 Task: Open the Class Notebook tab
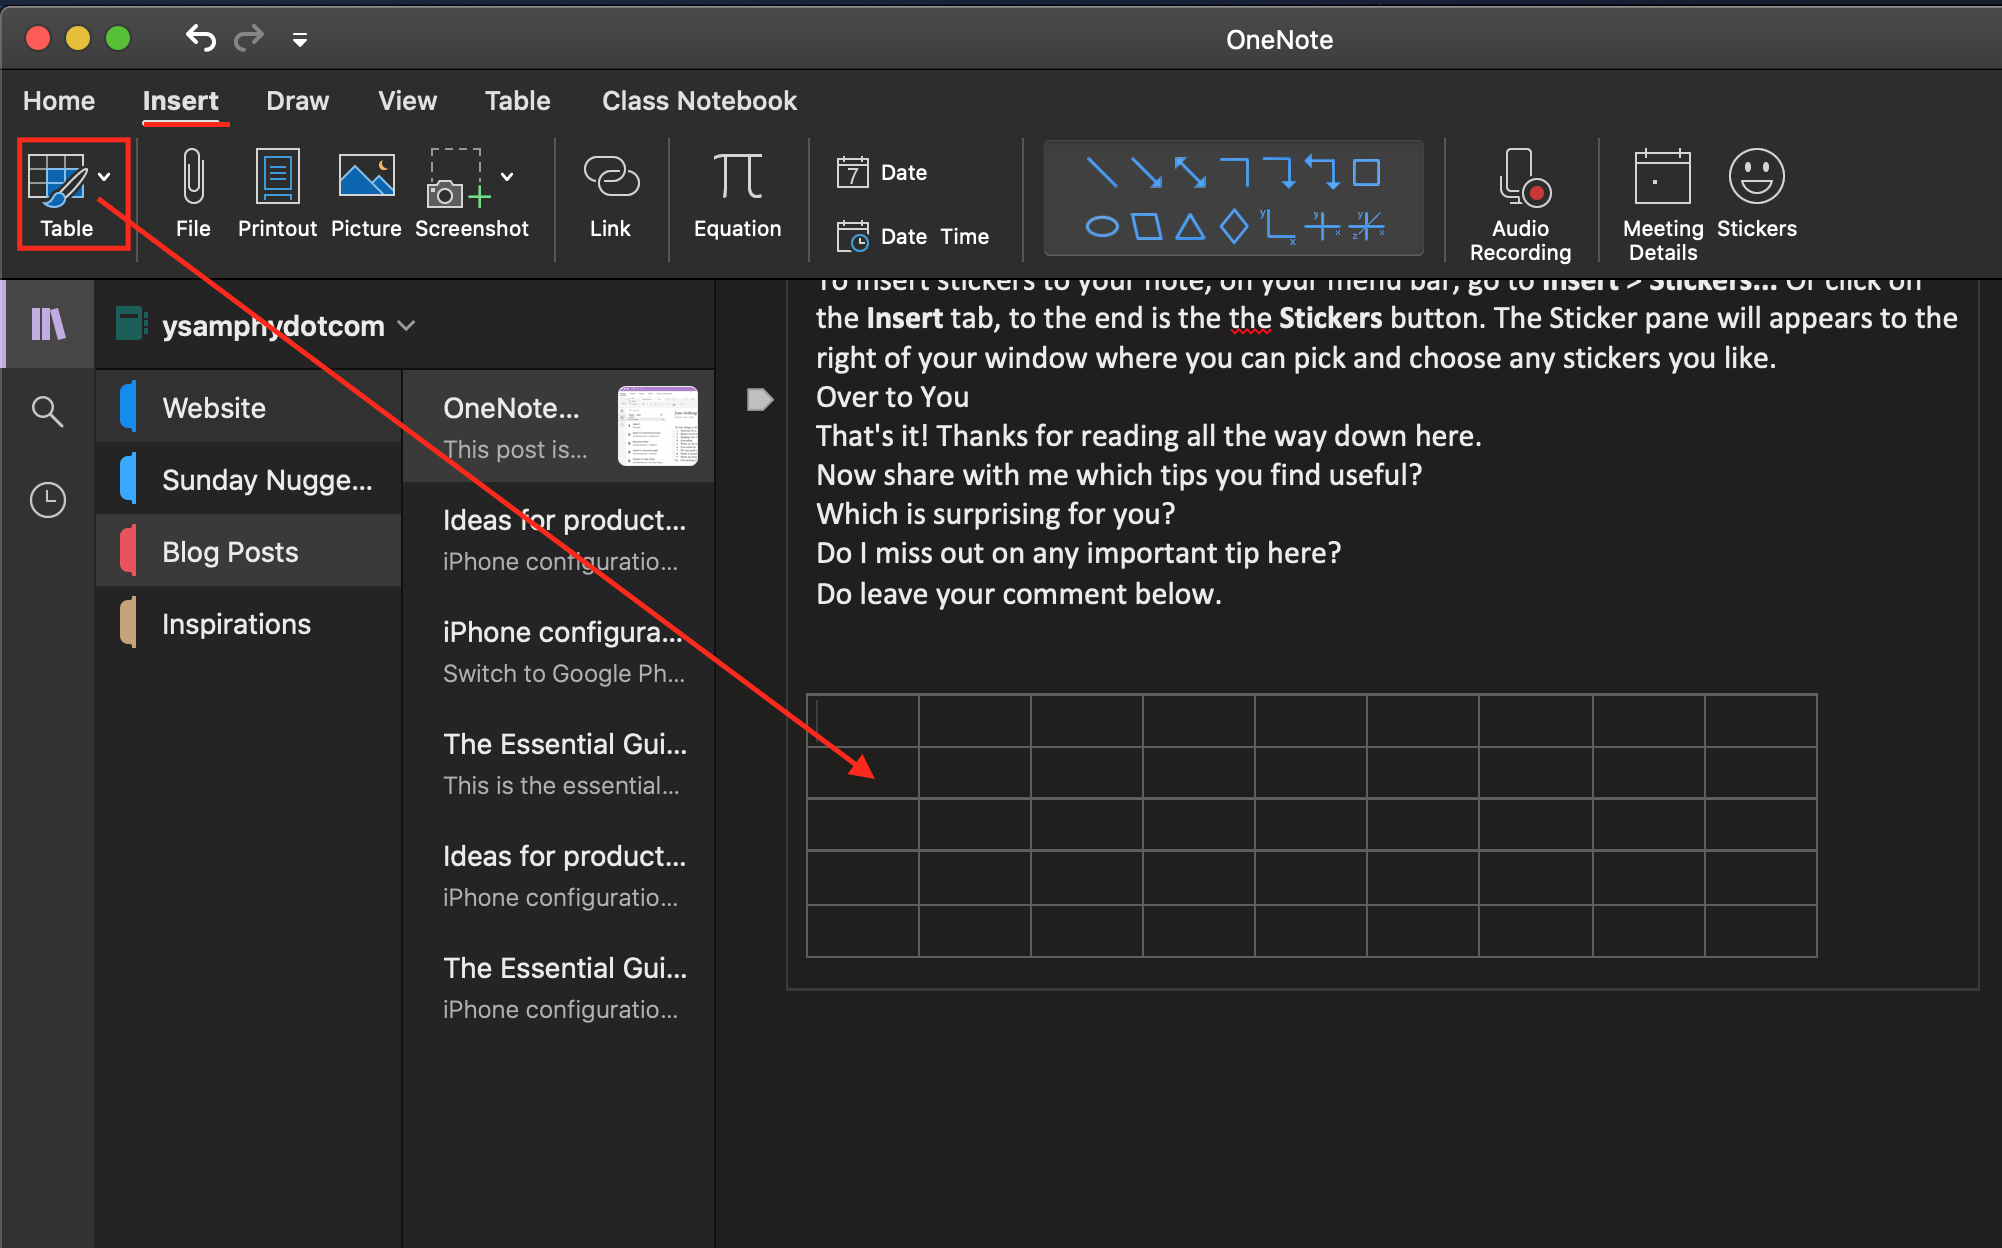[699, 101]
